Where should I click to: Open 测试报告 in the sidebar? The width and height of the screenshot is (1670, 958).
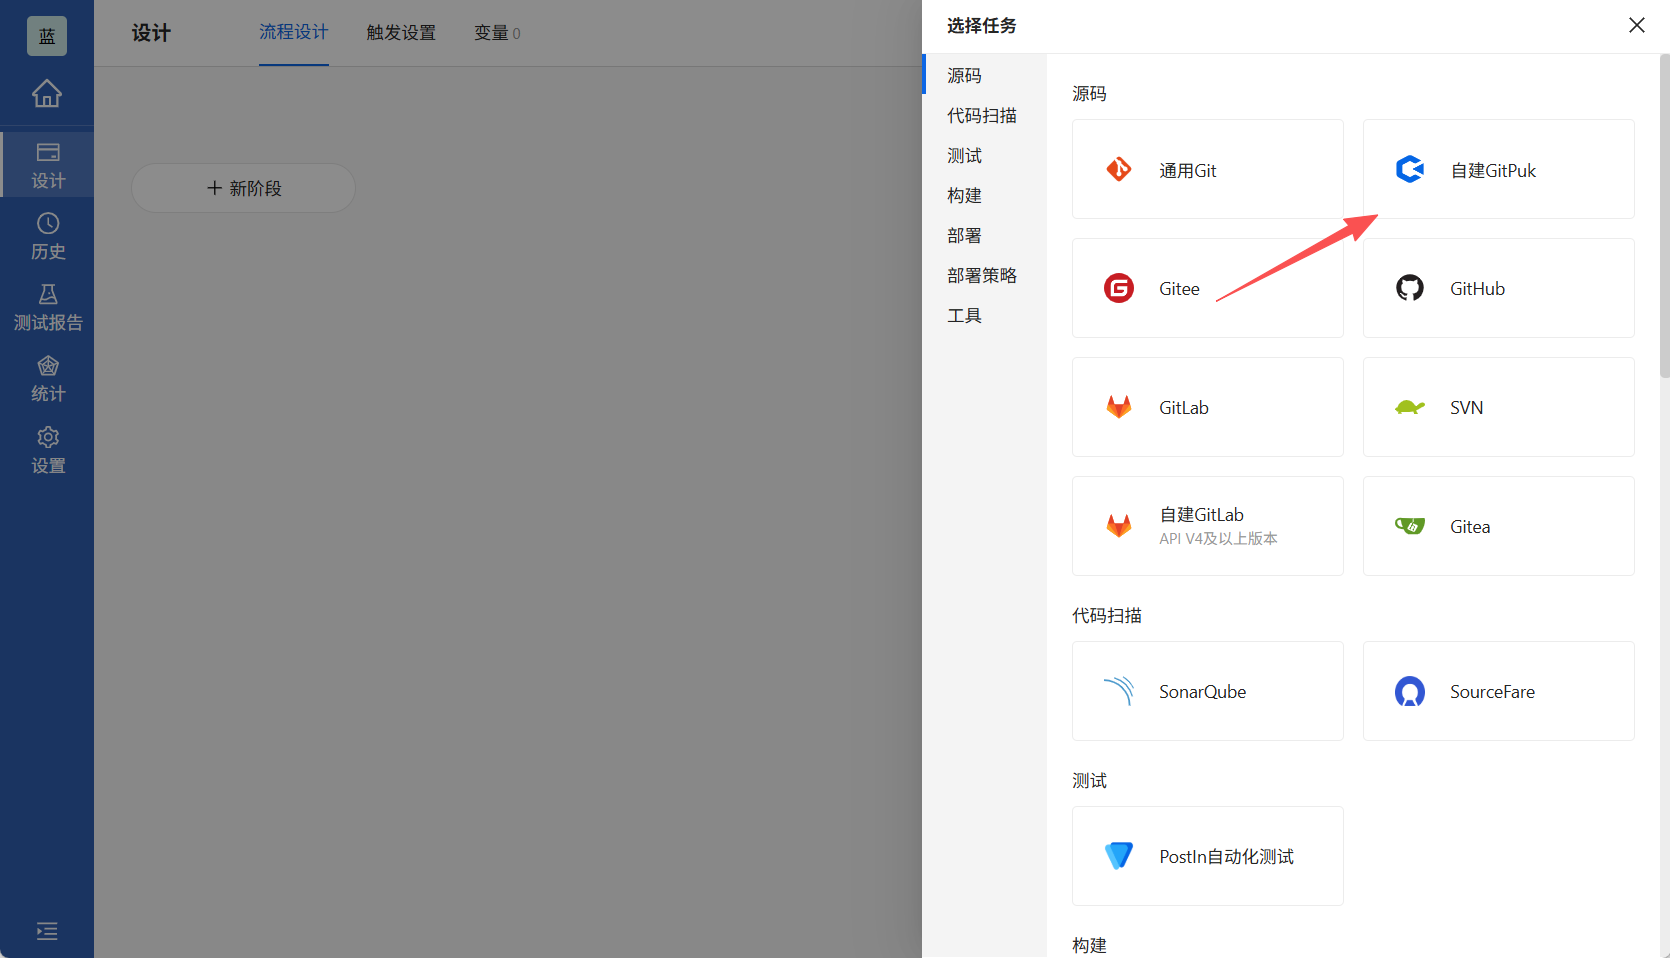point(47,307)
